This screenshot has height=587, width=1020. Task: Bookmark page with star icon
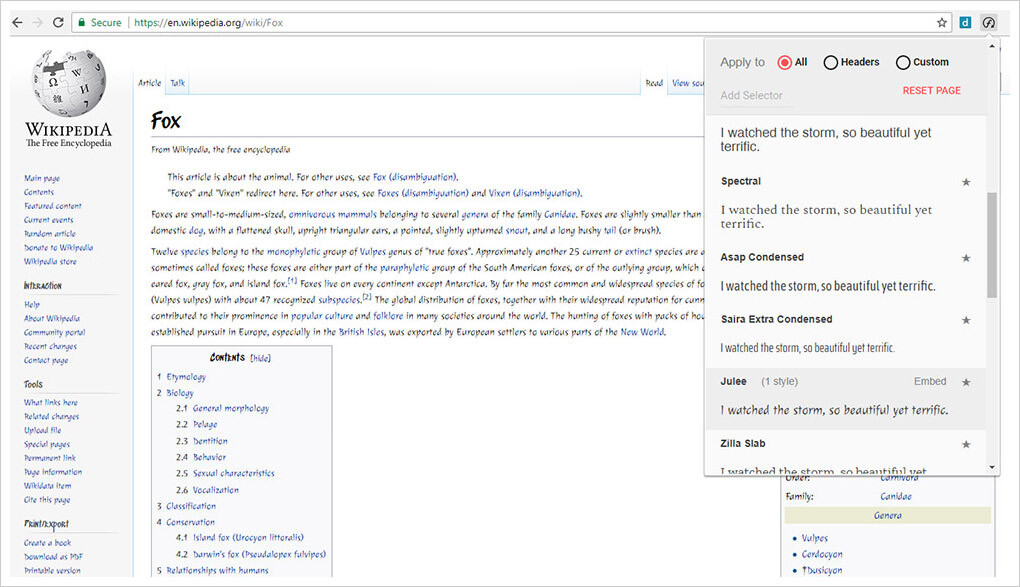pyautogui.click(x=942, y=22)
